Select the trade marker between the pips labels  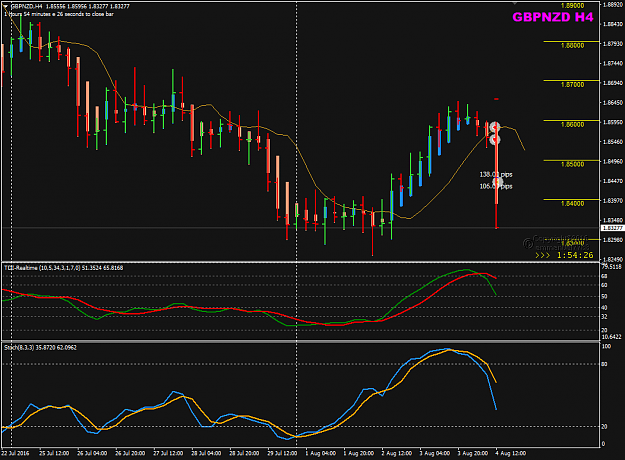(497, 183)
